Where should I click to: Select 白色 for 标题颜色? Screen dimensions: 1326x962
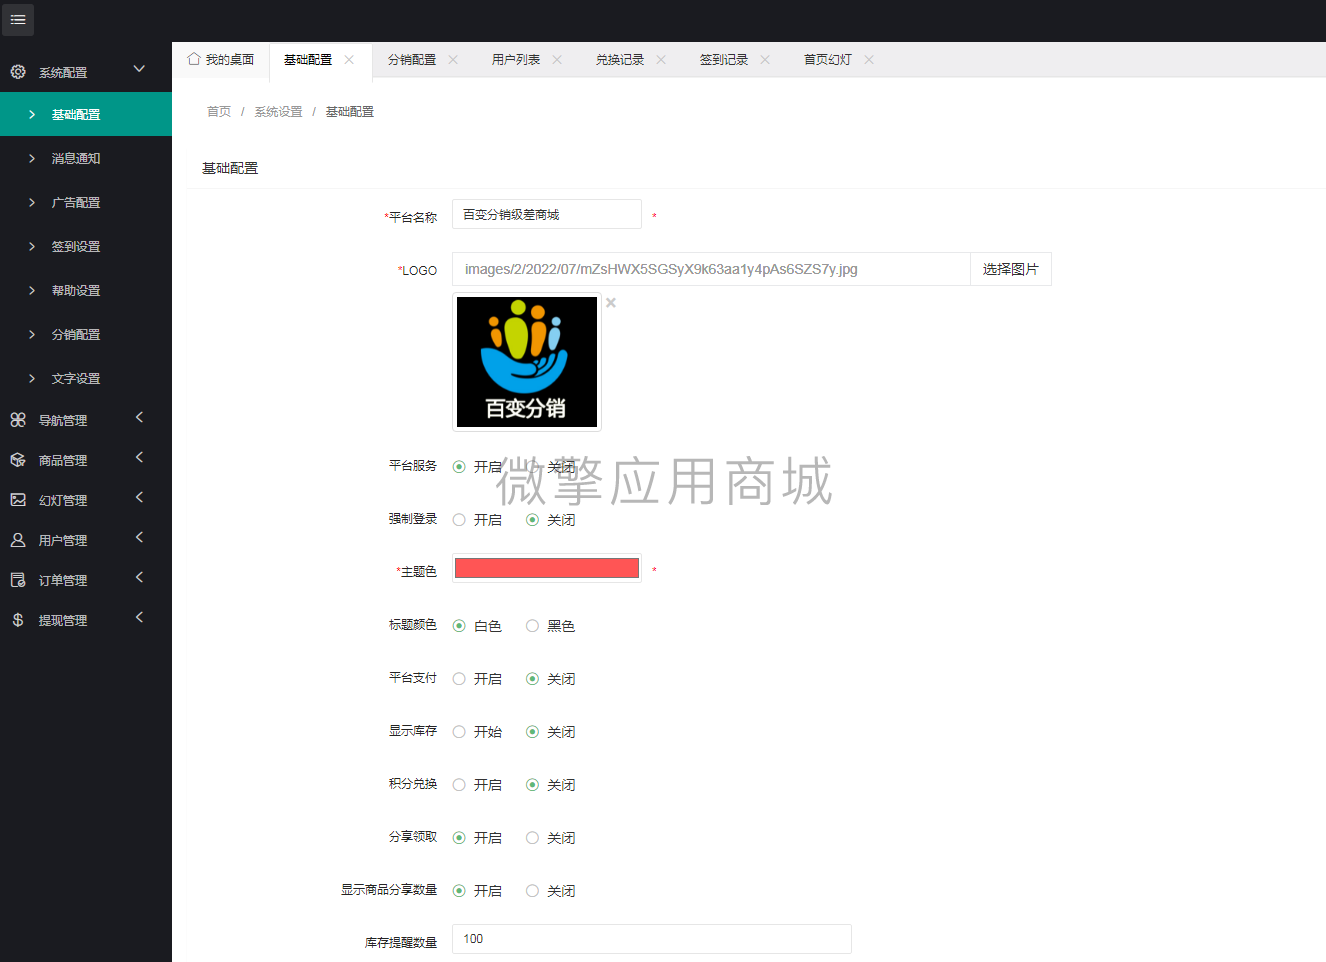pyautogui.click(x=459, y=626)
